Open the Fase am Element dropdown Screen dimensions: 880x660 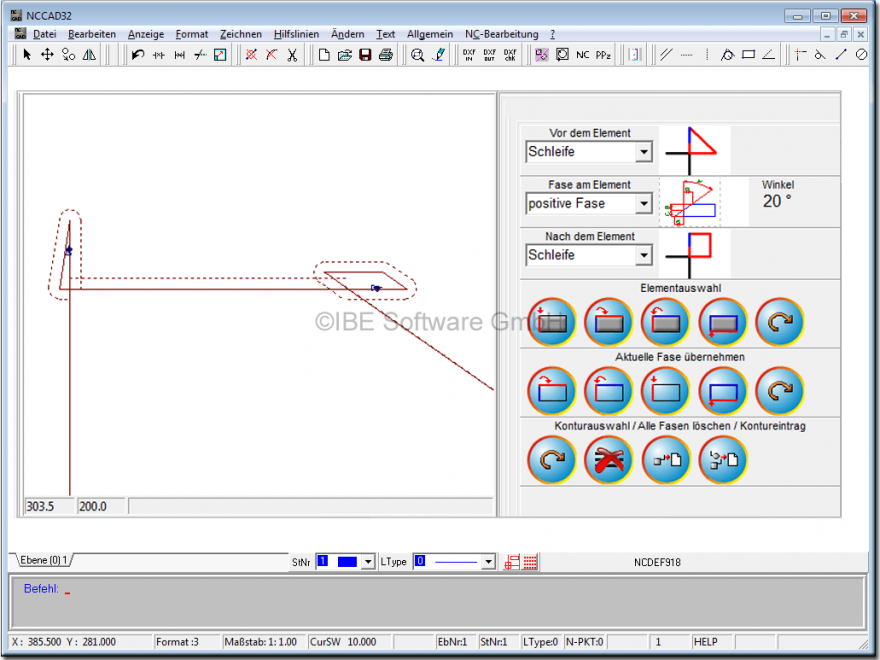pos(644,203)
